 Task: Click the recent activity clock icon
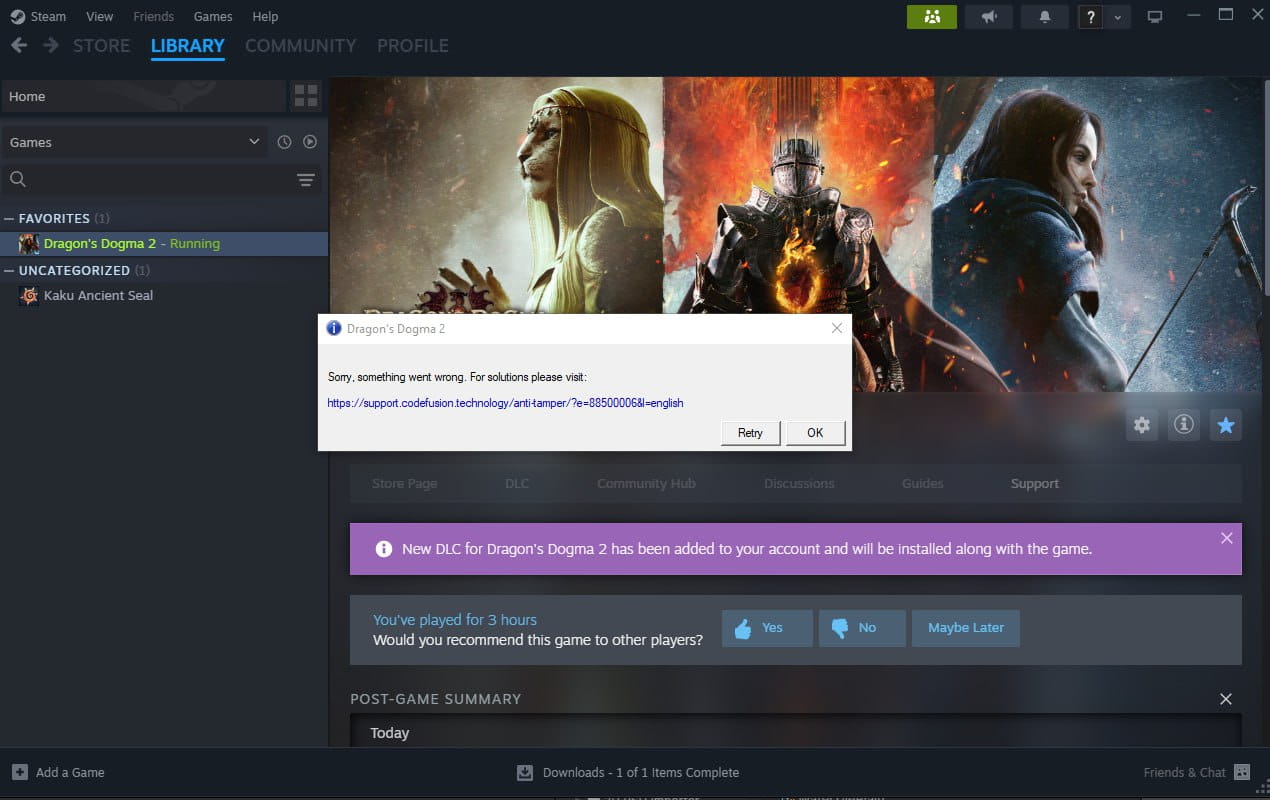[x=284, y=142]
